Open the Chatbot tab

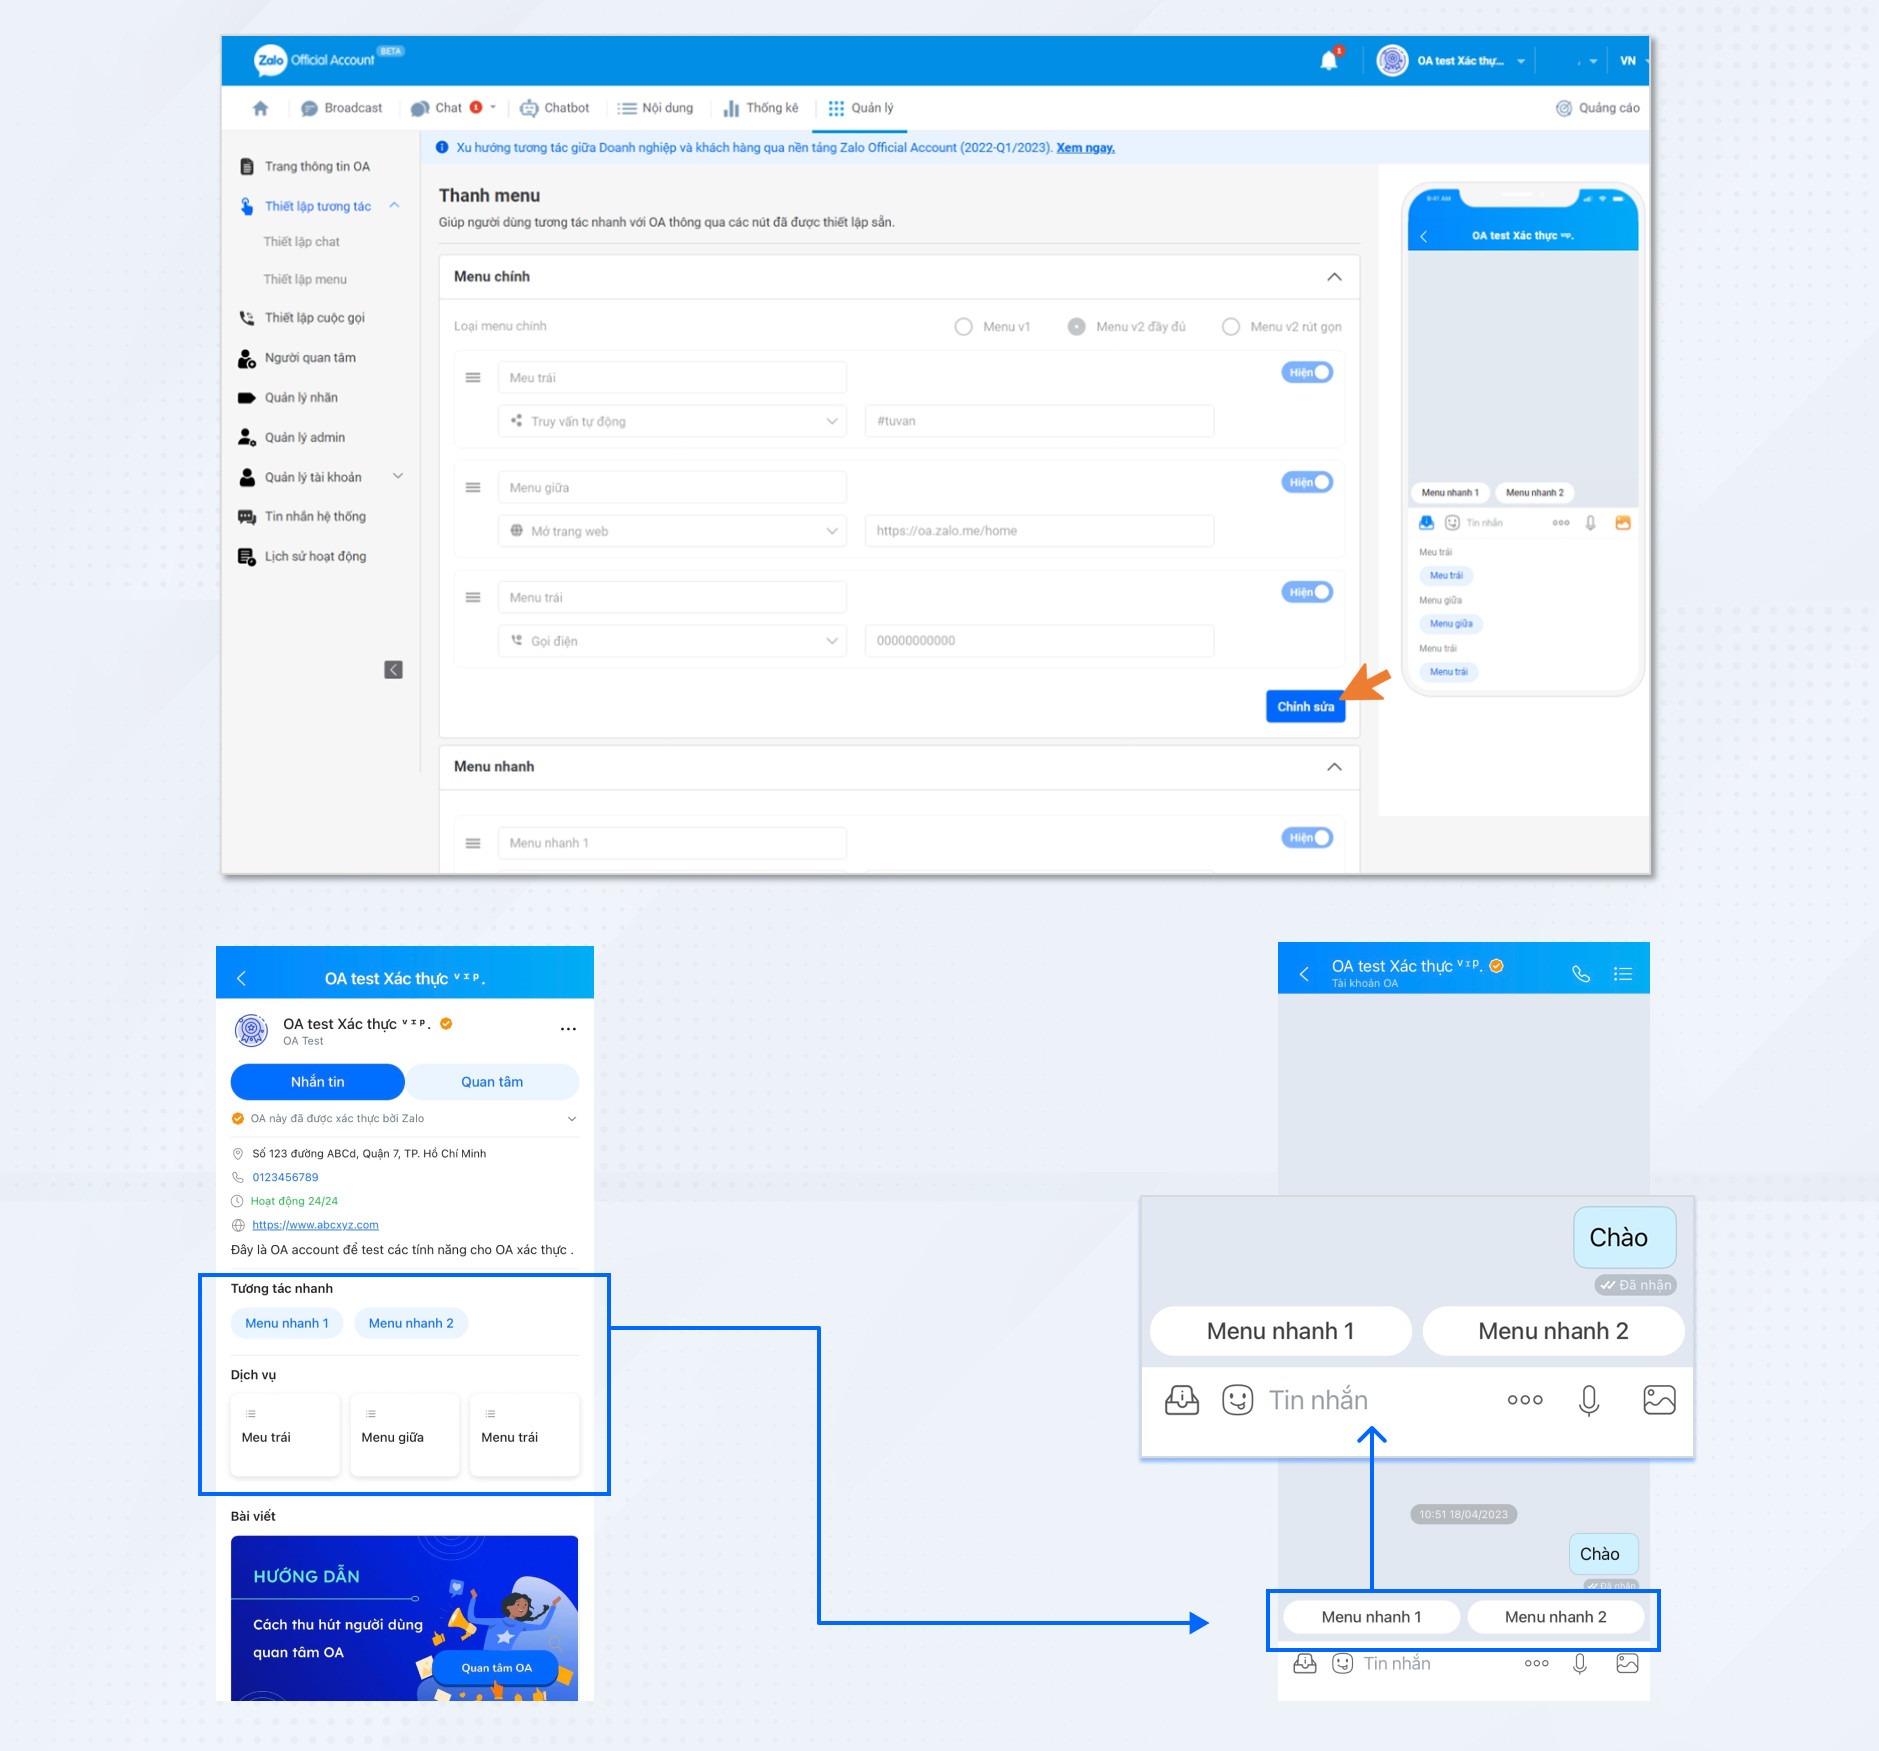[x=555, y=108]
